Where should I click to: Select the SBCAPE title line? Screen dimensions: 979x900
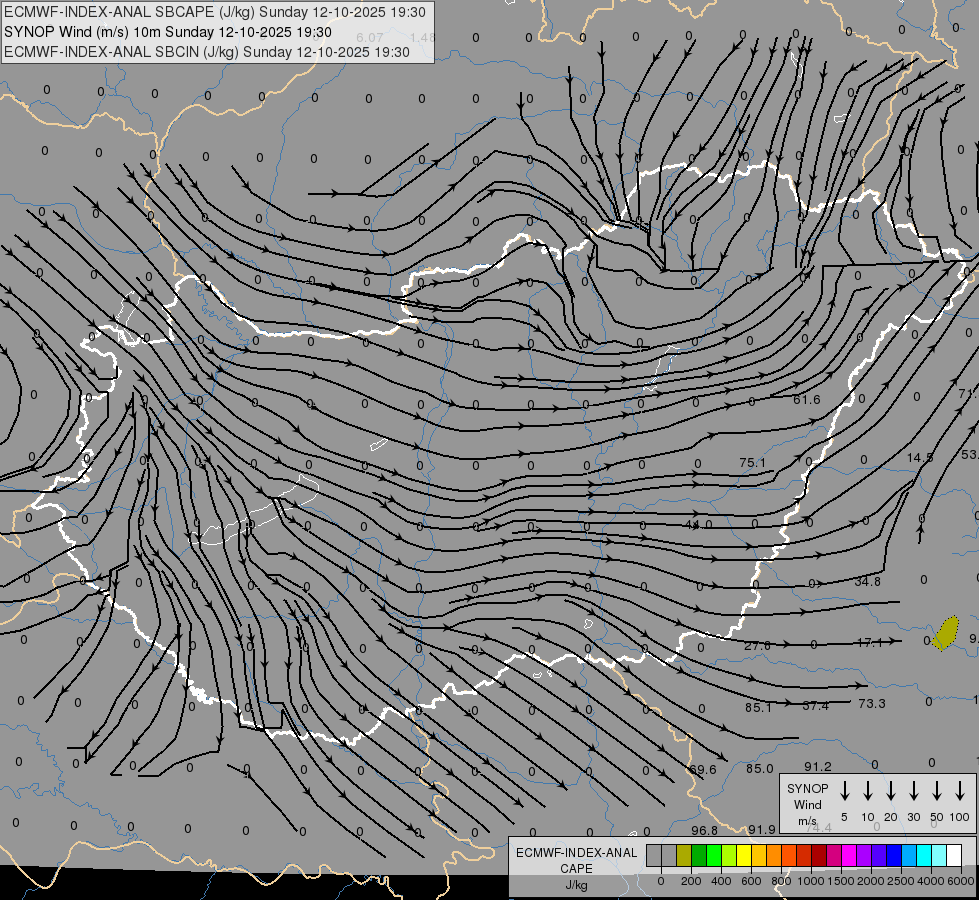pos(215,12)
